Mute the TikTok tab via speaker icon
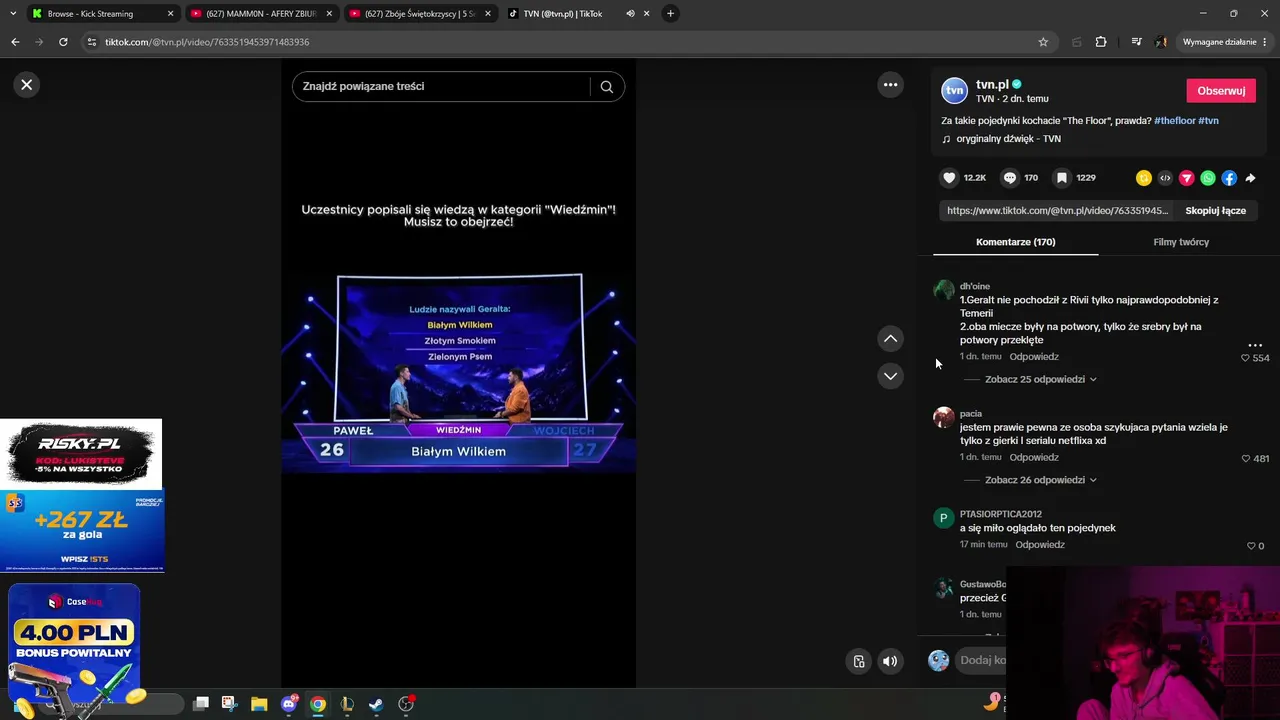The height and width of the screenshot is (720, 1280). click(630, 14)
